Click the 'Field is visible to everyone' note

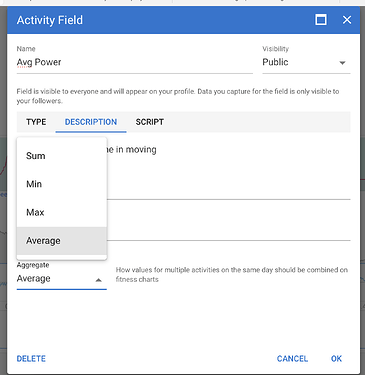tap(178, 96)
